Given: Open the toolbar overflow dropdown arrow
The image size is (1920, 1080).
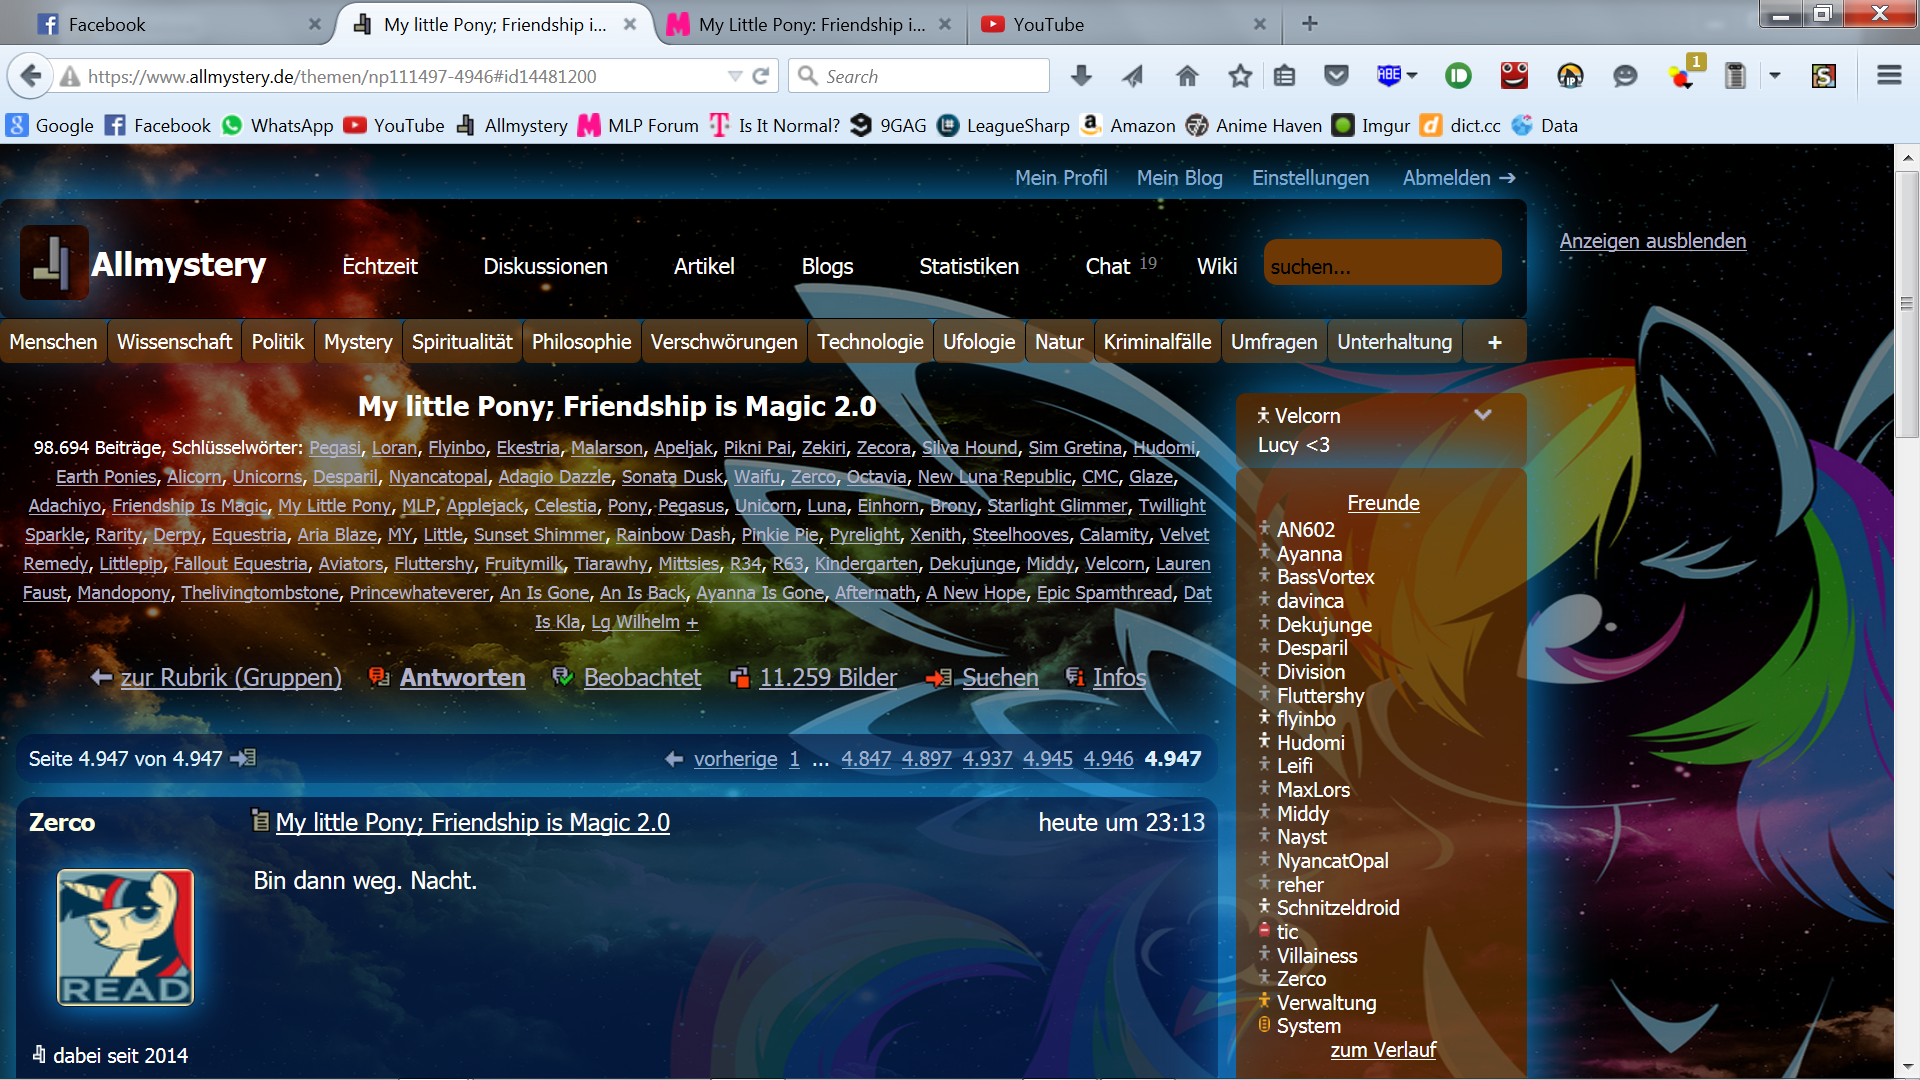Looking at the screenshot, I should [1775, 76].
